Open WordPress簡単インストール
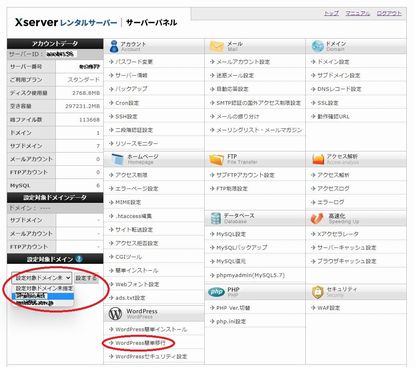This screenshot has height=367, width=415. click(151, 329)
